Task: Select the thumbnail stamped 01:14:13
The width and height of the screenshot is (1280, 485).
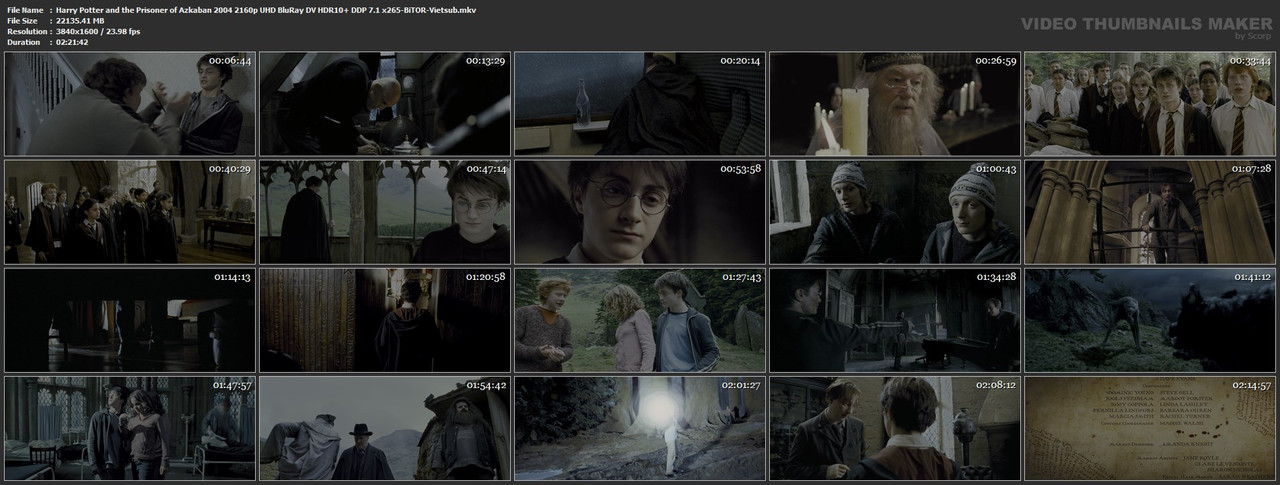Action: click(x=130, y=320)
